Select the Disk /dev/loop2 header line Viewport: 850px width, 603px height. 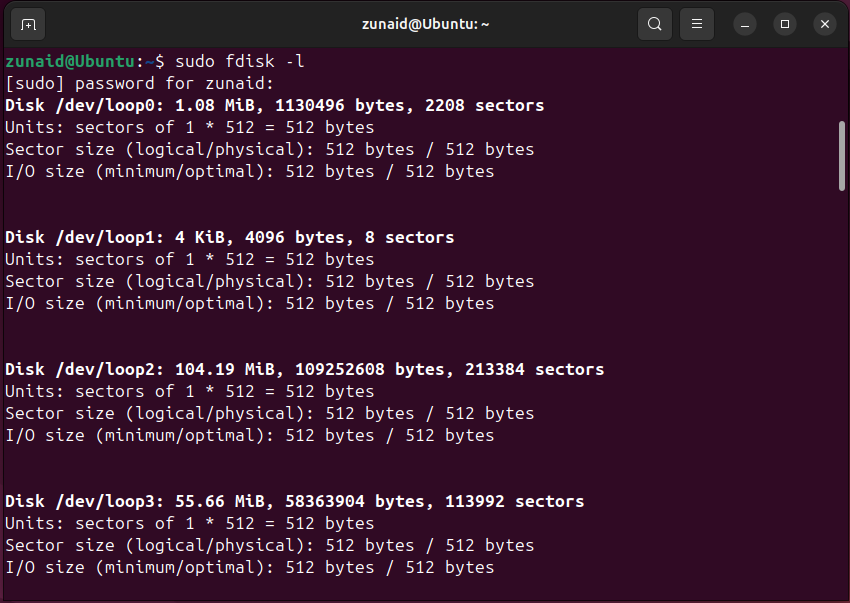tap(305, 369)
